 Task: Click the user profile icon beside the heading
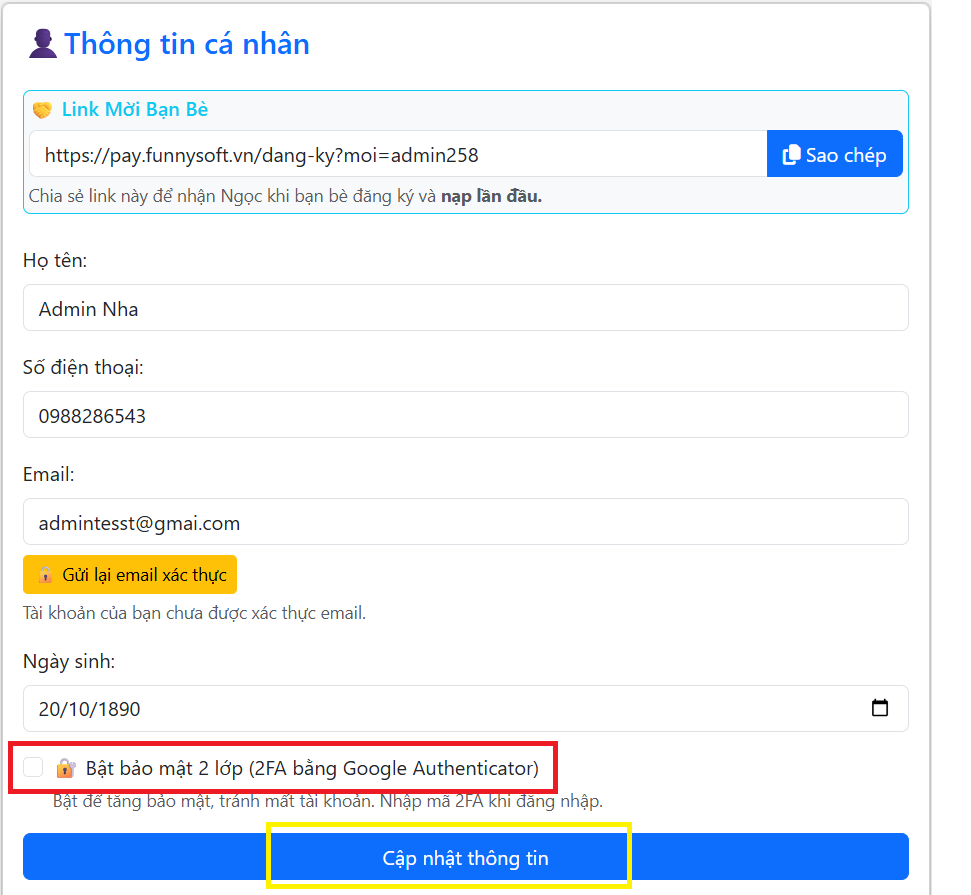[x=42, y=44]
